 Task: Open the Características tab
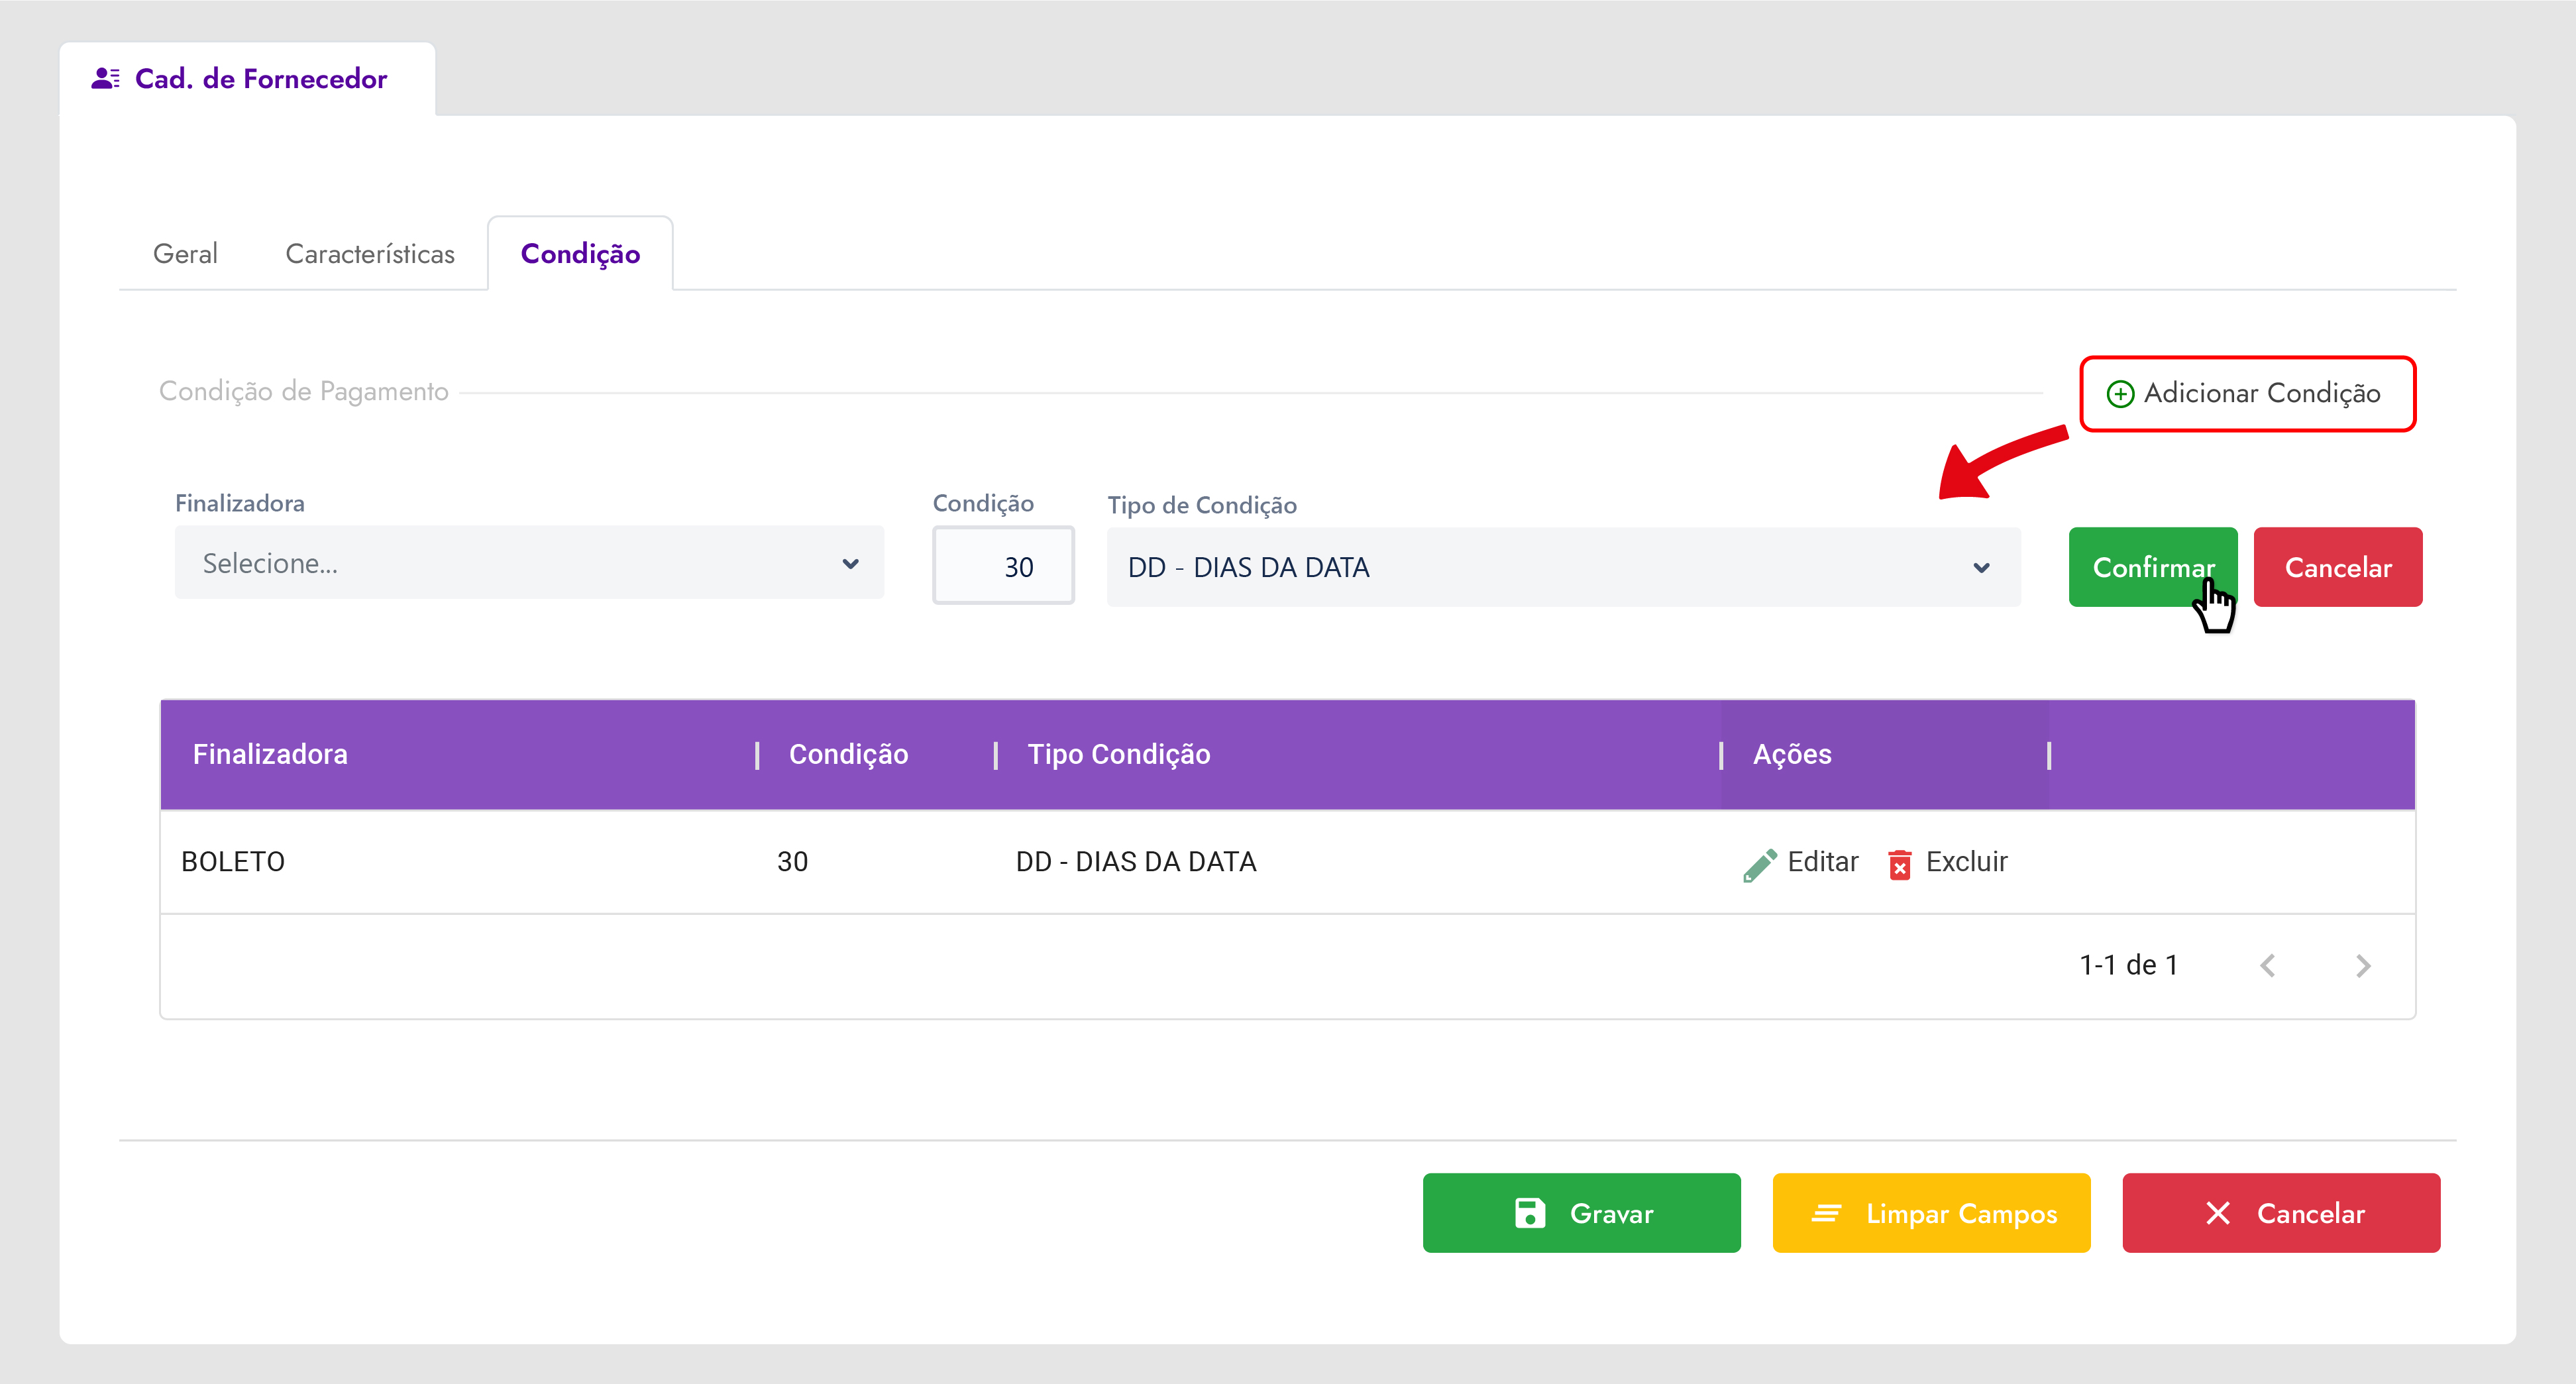point(369,254)
